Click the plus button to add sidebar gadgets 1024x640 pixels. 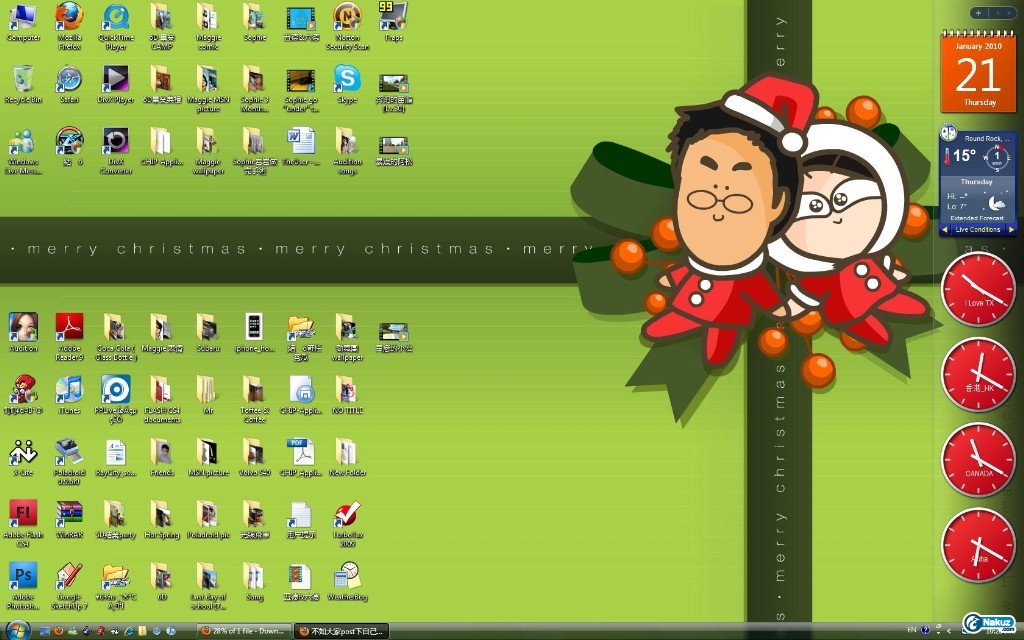click(977, 13)
